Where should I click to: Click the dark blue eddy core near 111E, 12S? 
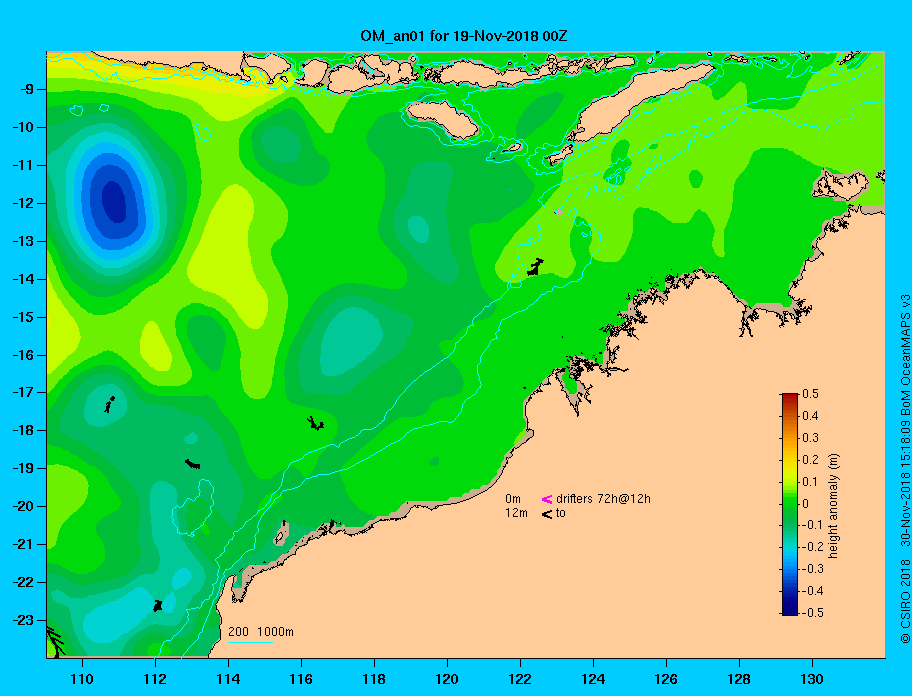(114, 201)
